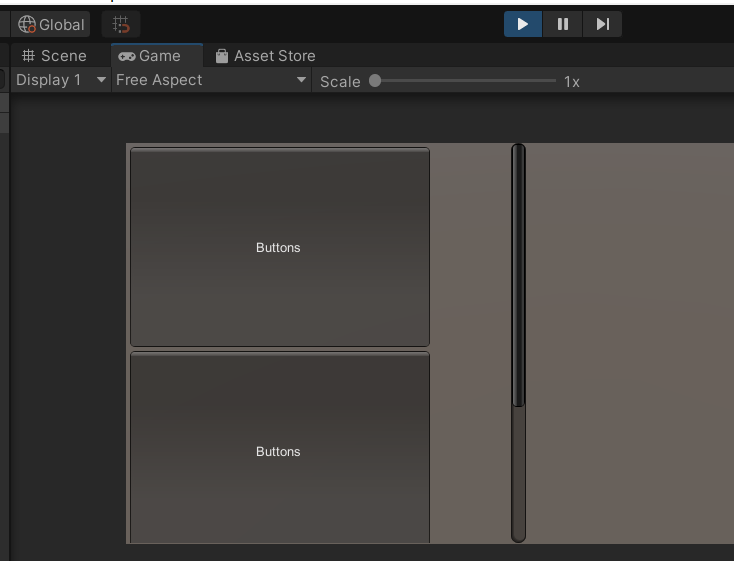The image size is (734, 561).
Task: Switch to the Scene tab
Action: coord(55,56)
